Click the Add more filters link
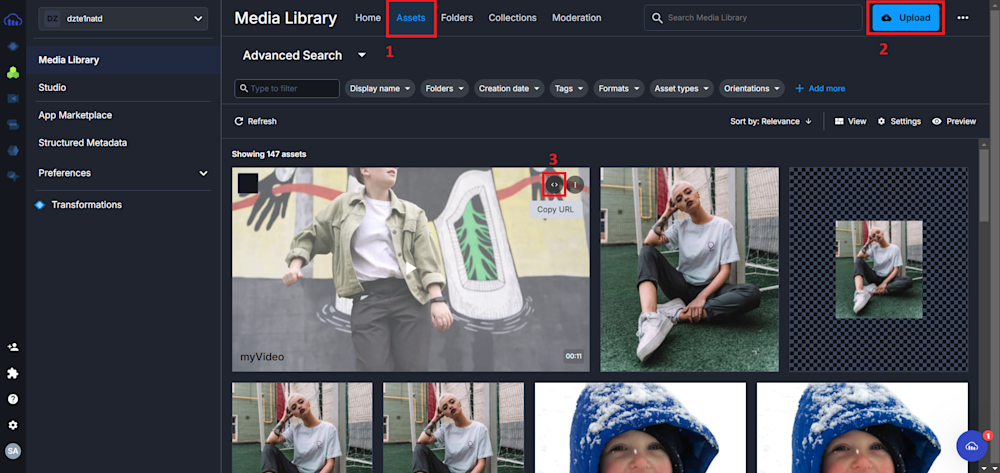The height and width of the screenshot is (473, 1000). click(820, 89)
